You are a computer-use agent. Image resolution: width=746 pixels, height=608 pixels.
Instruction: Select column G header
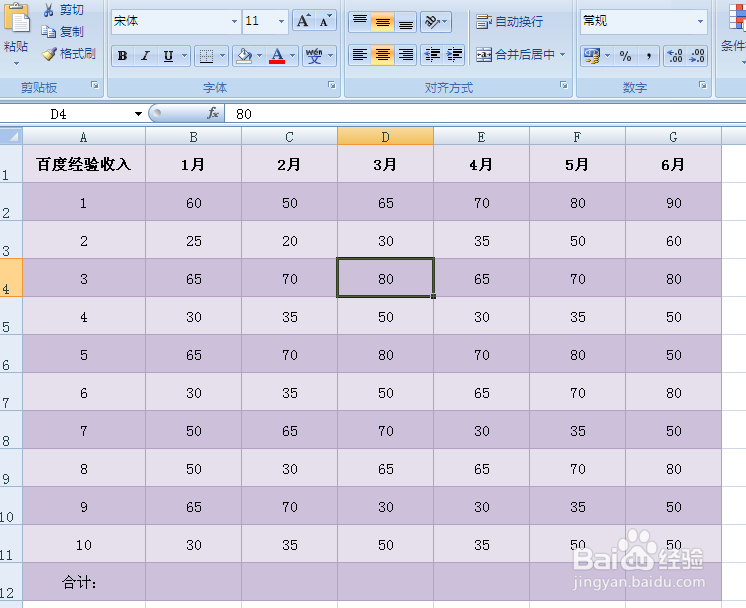[673, 137]
